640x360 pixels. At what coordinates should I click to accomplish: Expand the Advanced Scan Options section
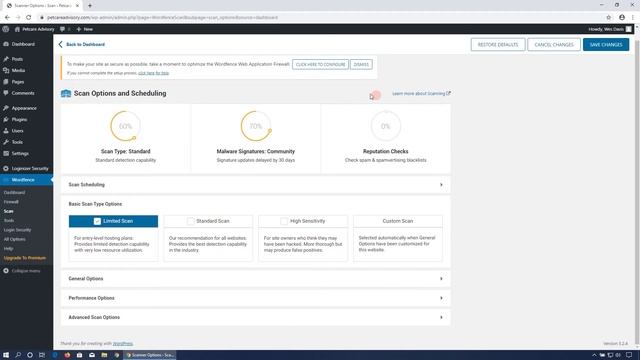point(256,318)
